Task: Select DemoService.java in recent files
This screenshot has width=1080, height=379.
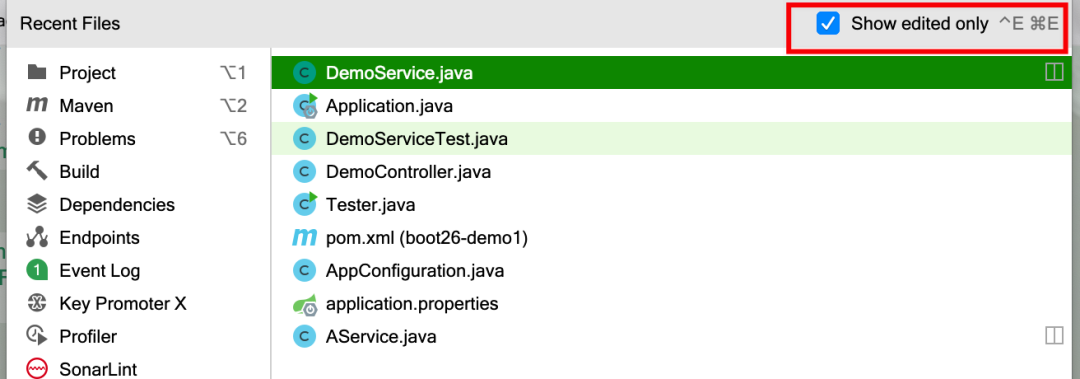Action: (x=672, y=72)
